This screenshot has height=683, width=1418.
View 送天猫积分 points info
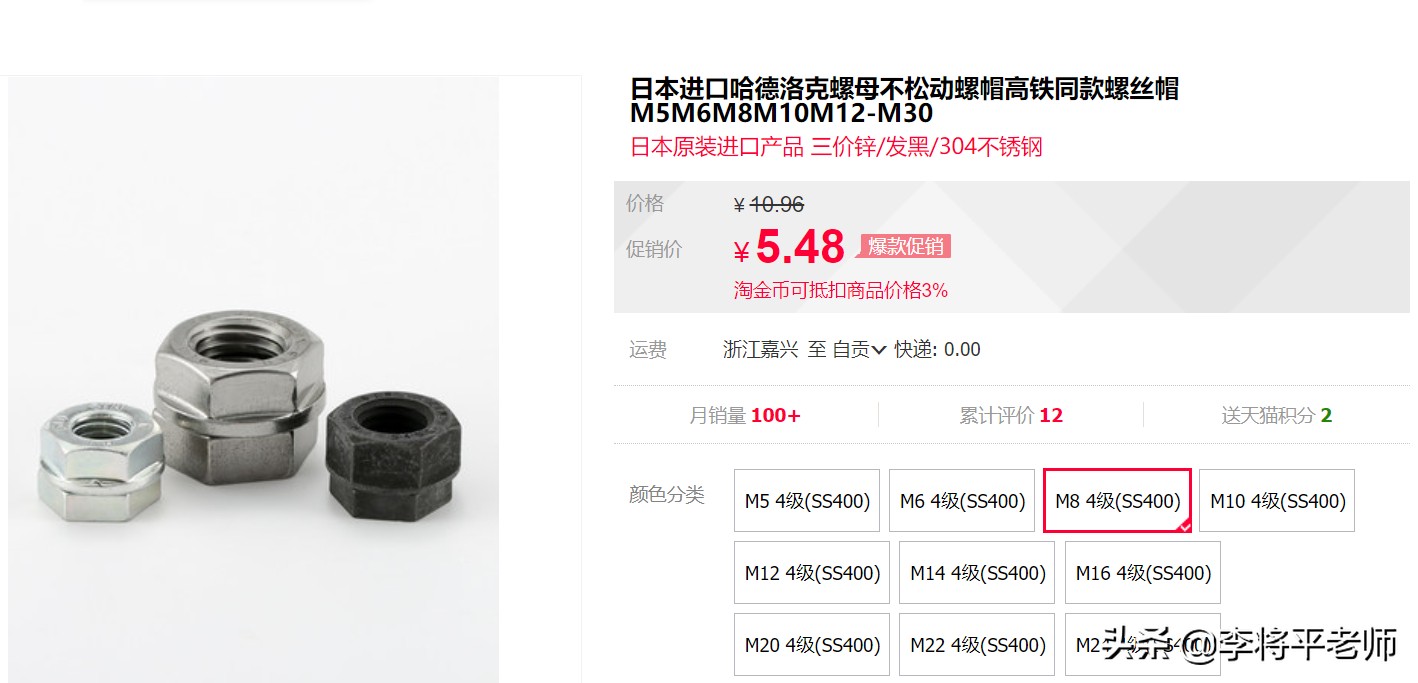(1276, 415)
